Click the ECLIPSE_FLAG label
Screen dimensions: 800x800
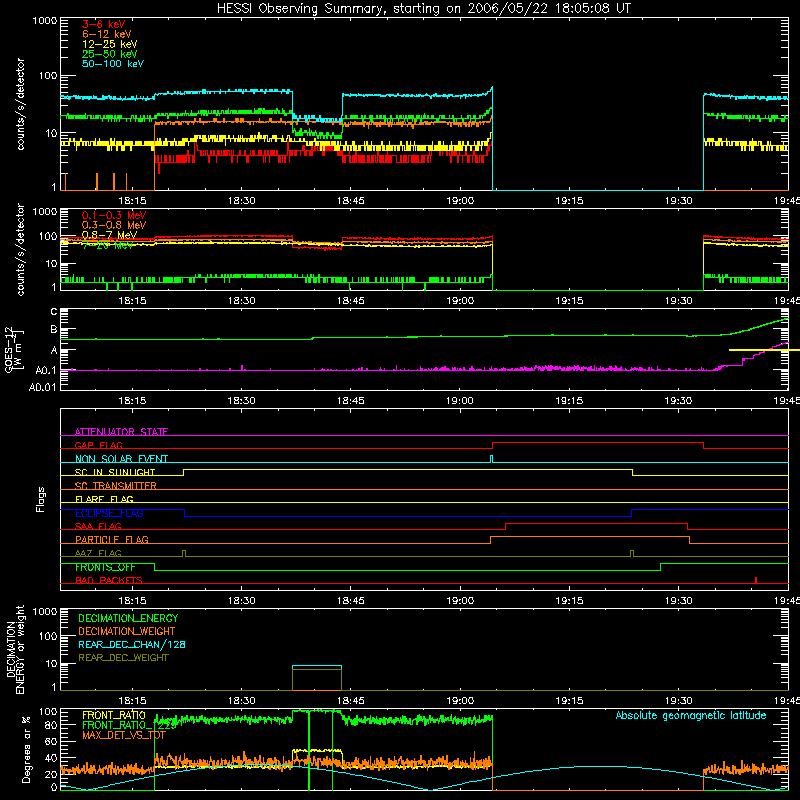click(x=109, y=513)
